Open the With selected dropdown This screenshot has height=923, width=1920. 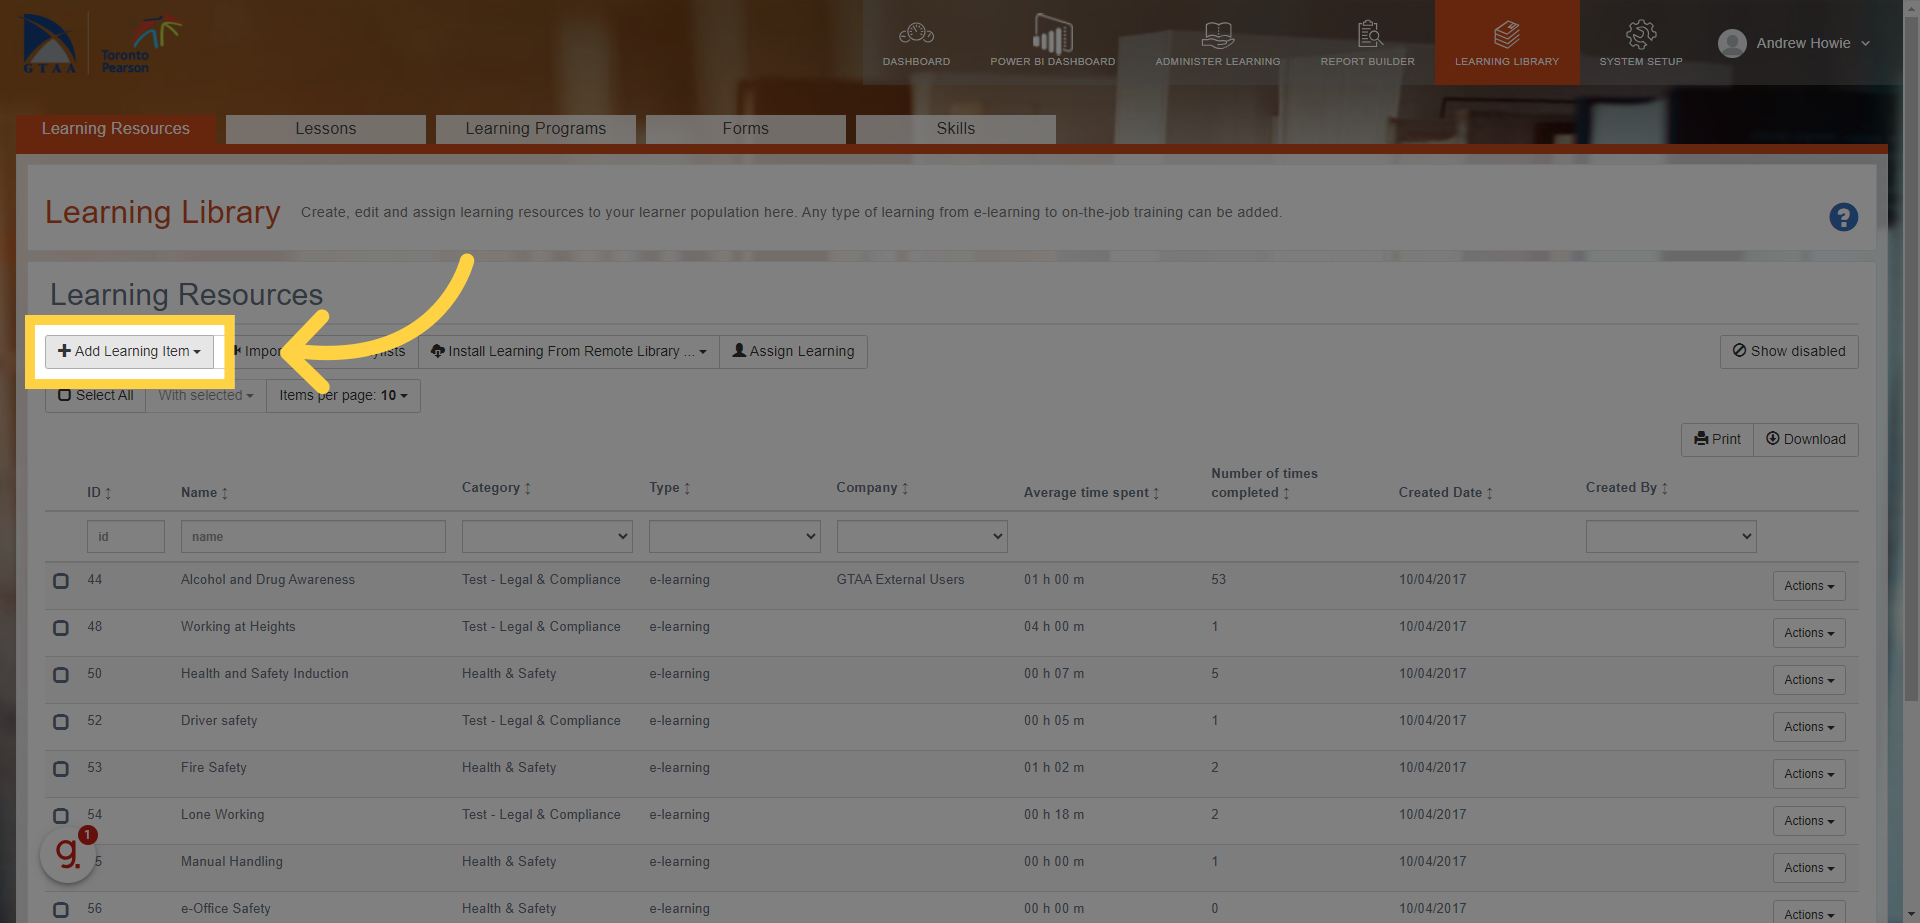(x=206, y=395)
